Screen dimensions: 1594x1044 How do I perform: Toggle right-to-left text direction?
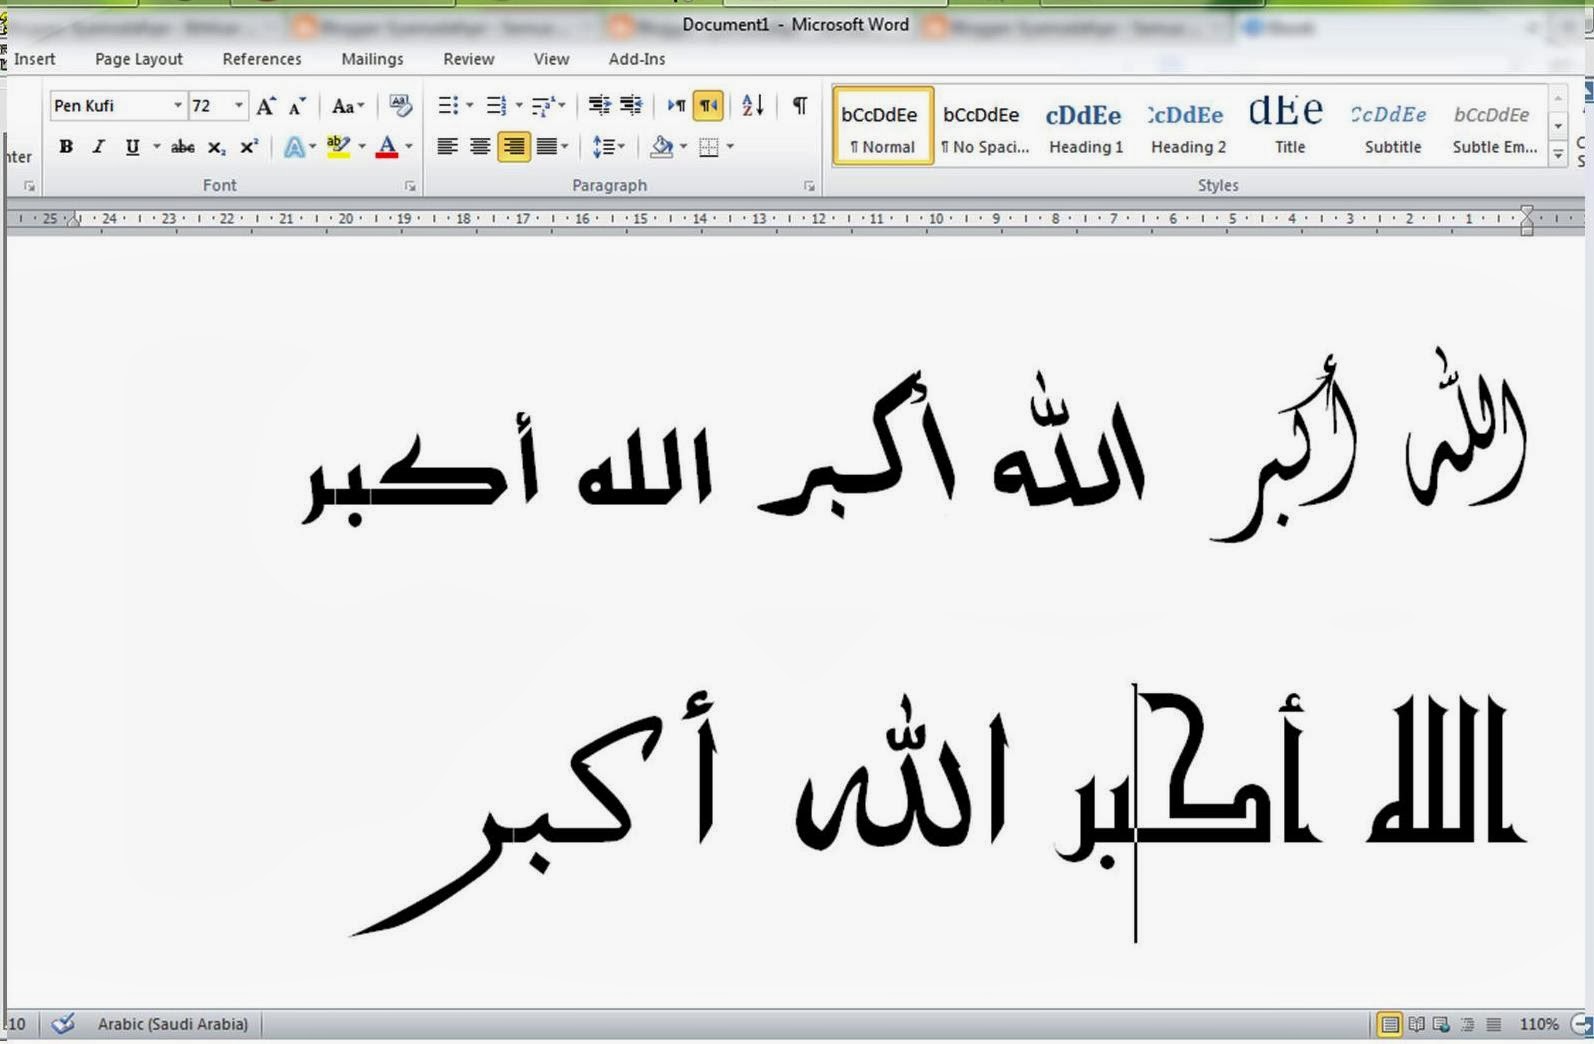coord(708,105)
